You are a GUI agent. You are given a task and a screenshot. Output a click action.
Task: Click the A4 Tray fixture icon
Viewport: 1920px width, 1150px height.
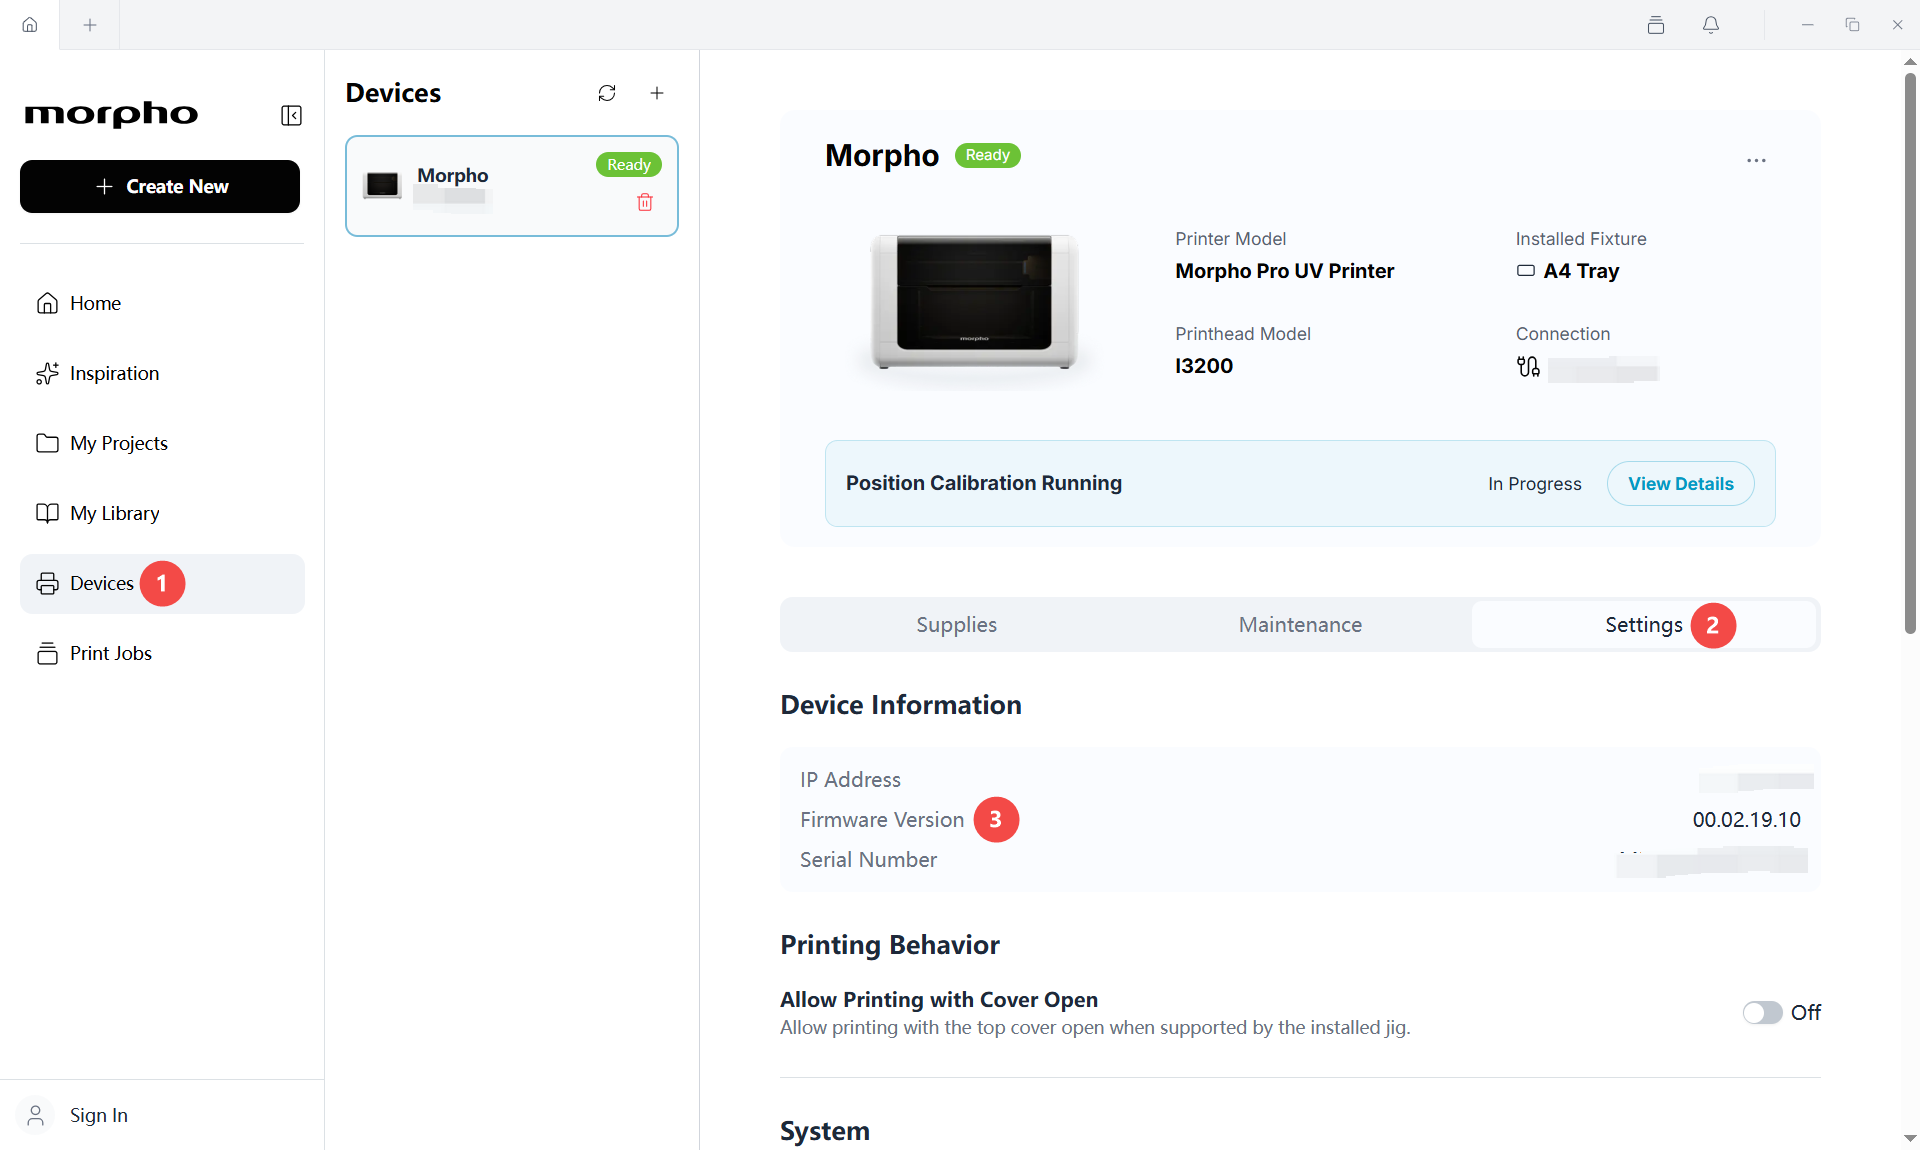pyautogui.click(x=1526, y=271)
